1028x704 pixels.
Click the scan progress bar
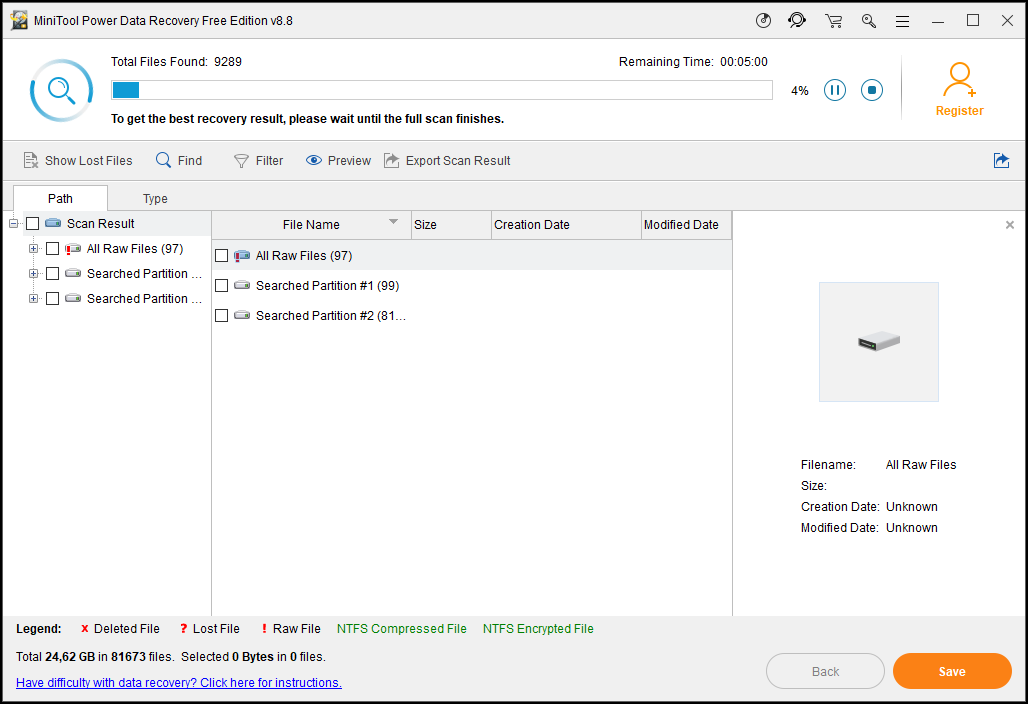click(442, 90)
